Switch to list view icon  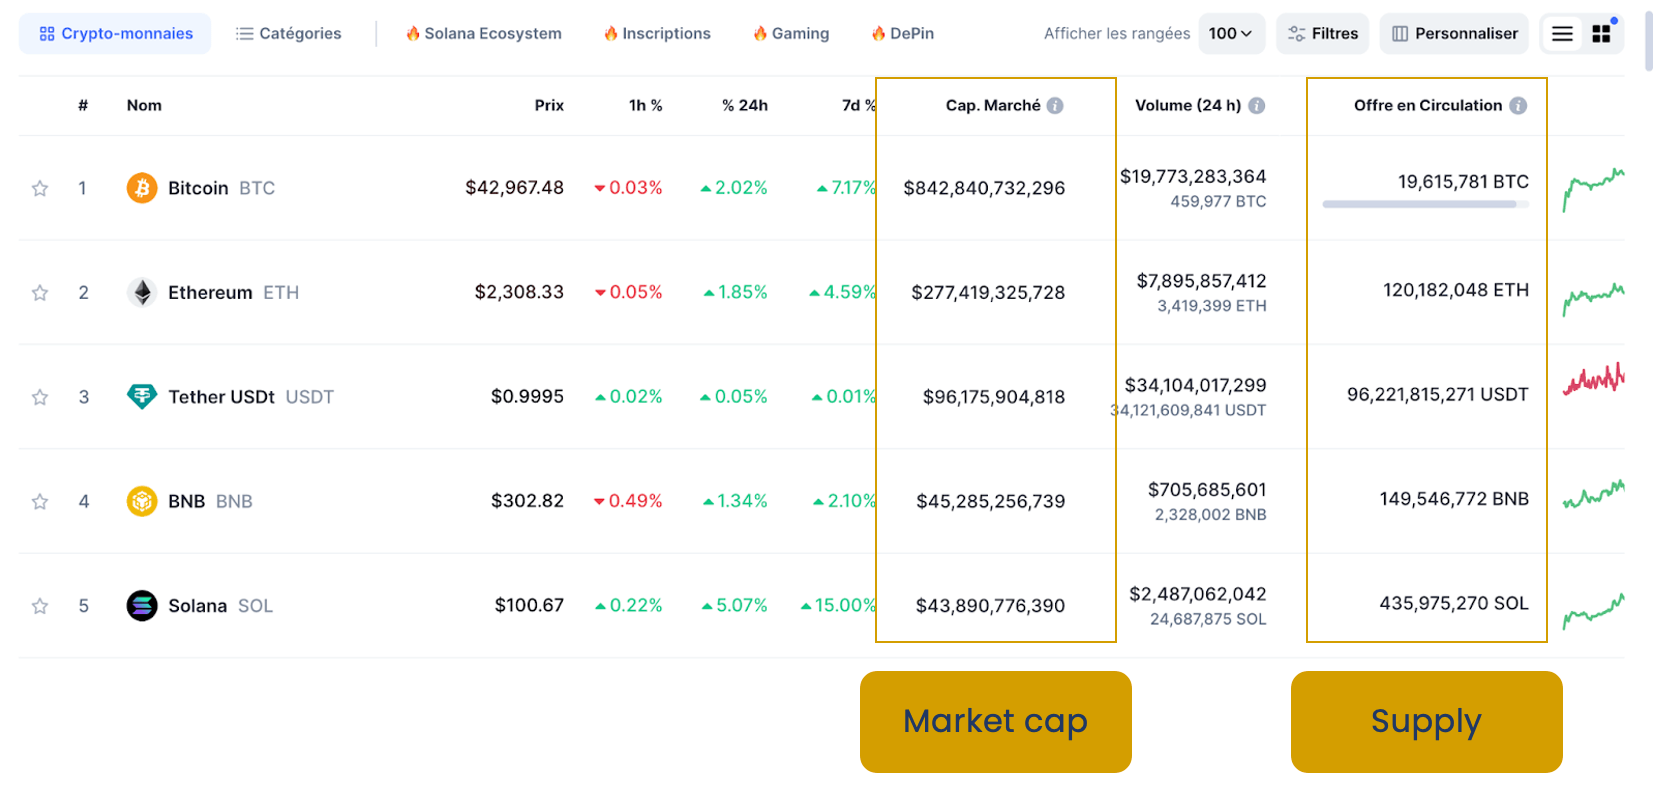tap(1561, 32)
